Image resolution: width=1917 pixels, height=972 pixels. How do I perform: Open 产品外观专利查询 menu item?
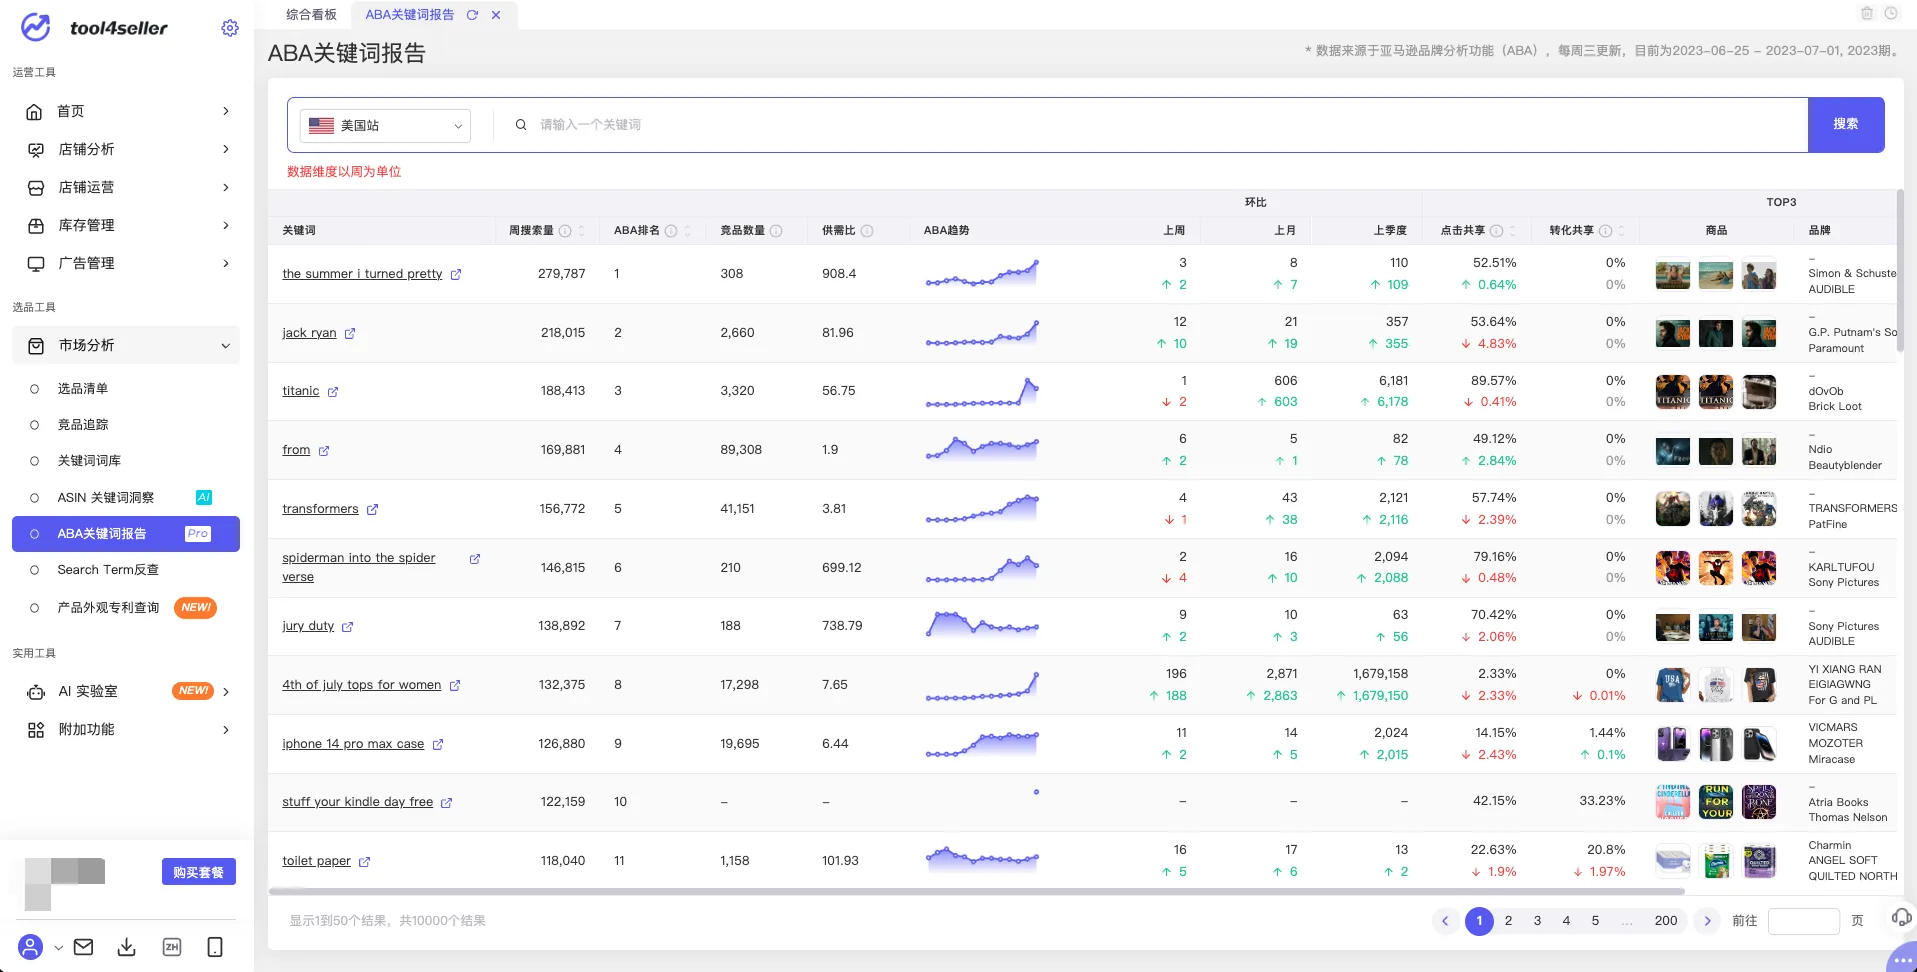click(108, 608)
